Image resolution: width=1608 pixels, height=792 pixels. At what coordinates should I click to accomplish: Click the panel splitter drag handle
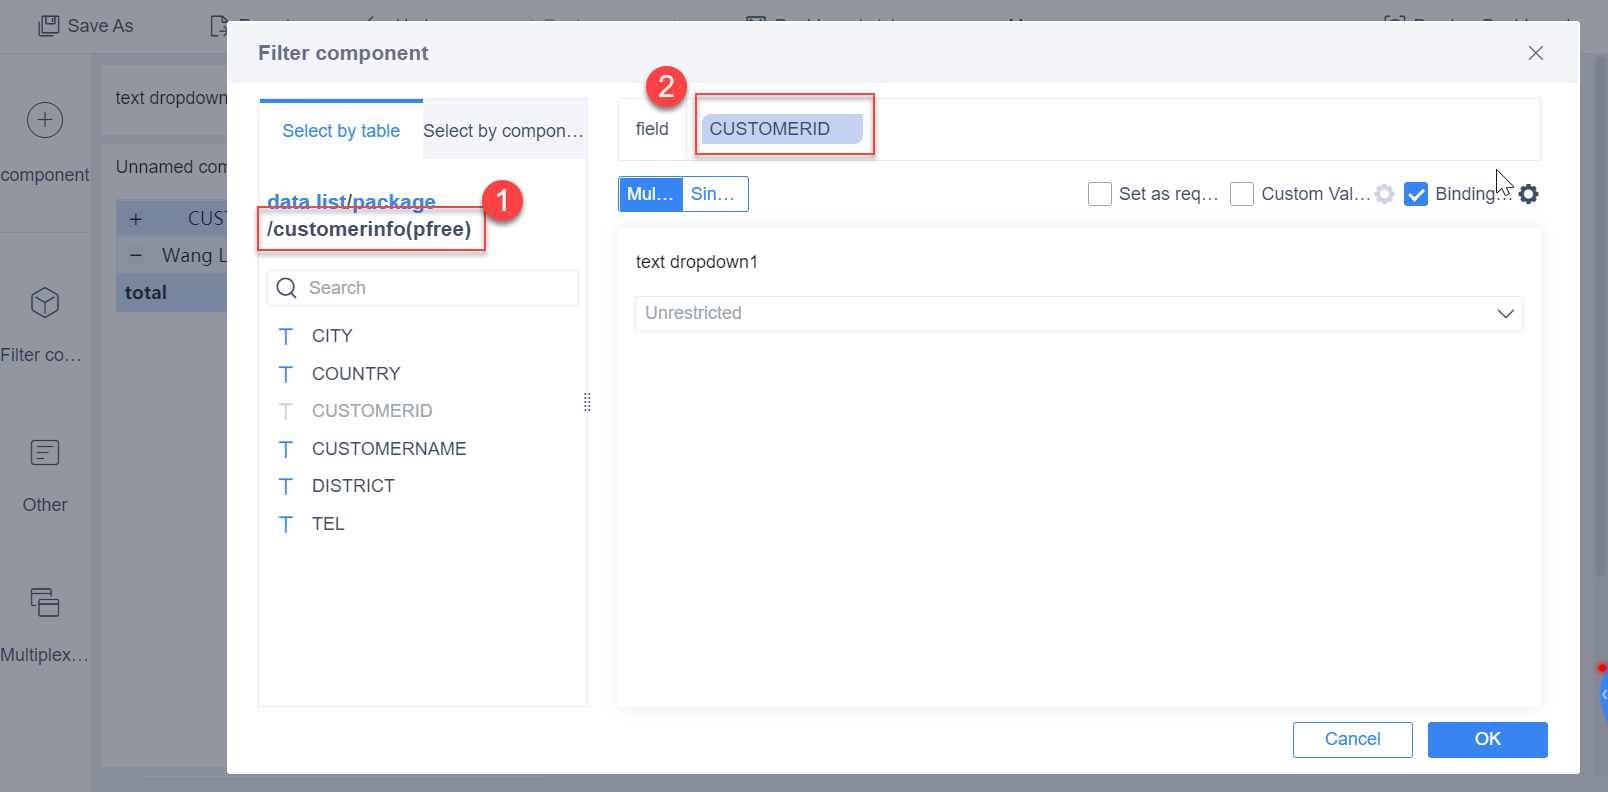click(x=587, y=402)
